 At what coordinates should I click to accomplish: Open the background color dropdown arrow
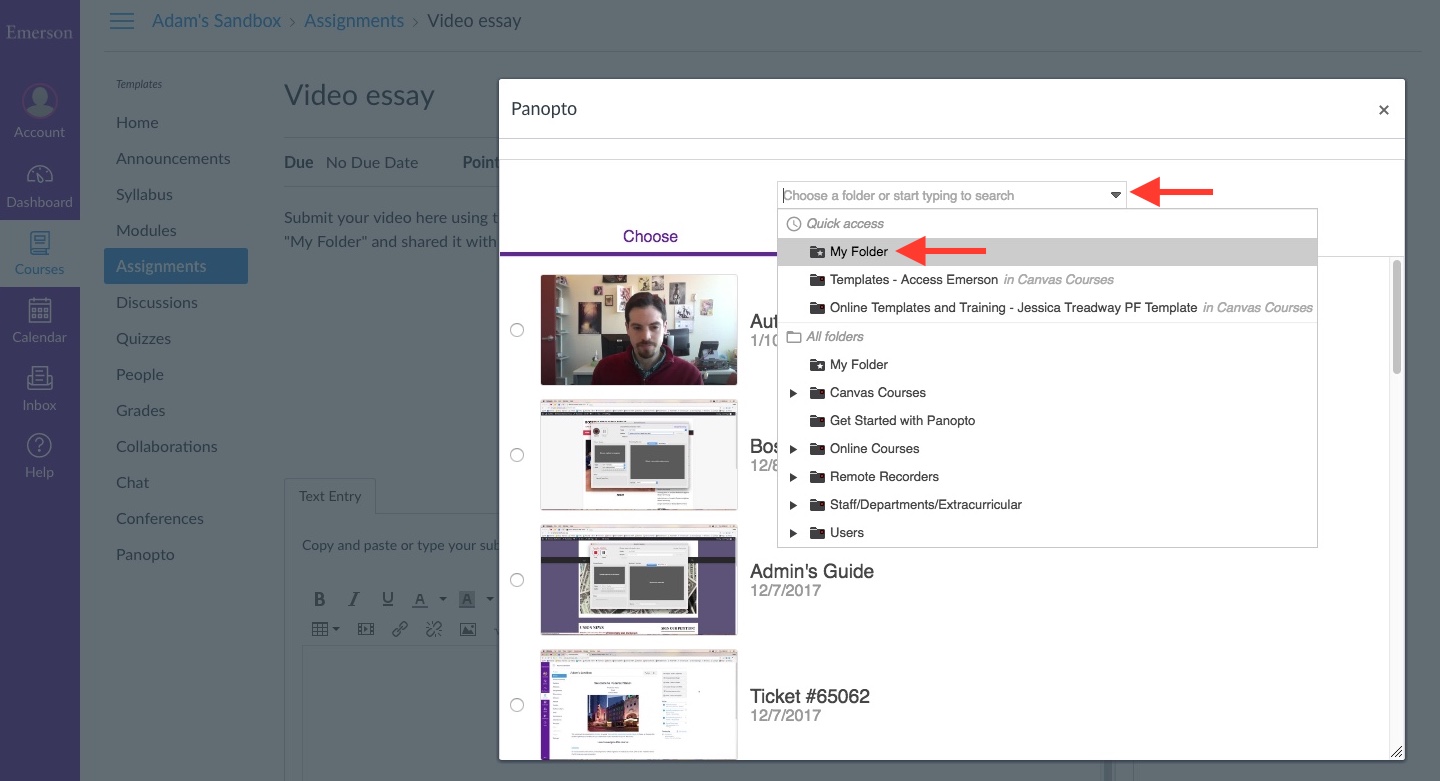(489, 600)
